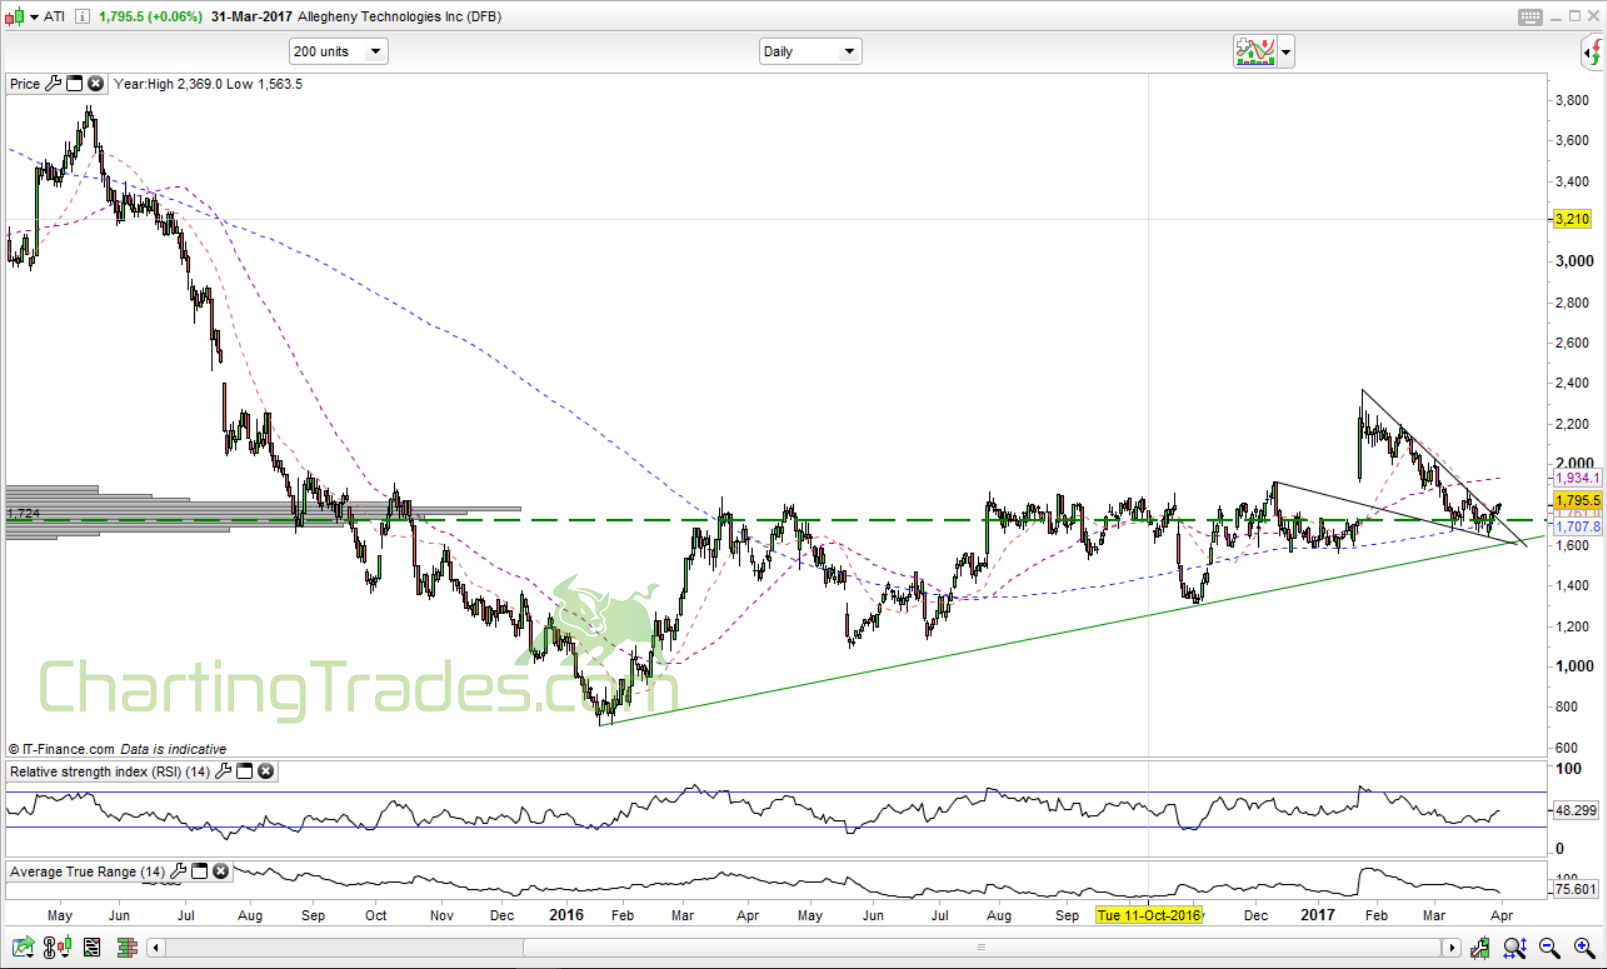Click the zoom in magnifier icon
Viewport: 1607px width, 969px height.
tap(1584, 947)
